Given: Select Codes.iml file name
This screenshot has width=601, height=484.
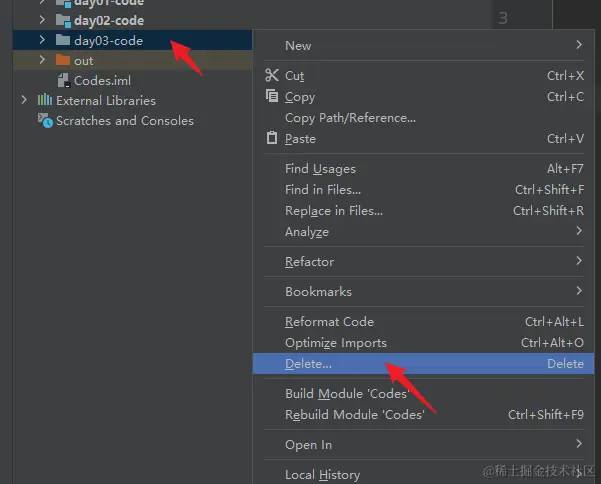Looking at the screenshot, I should coord(102,80).
